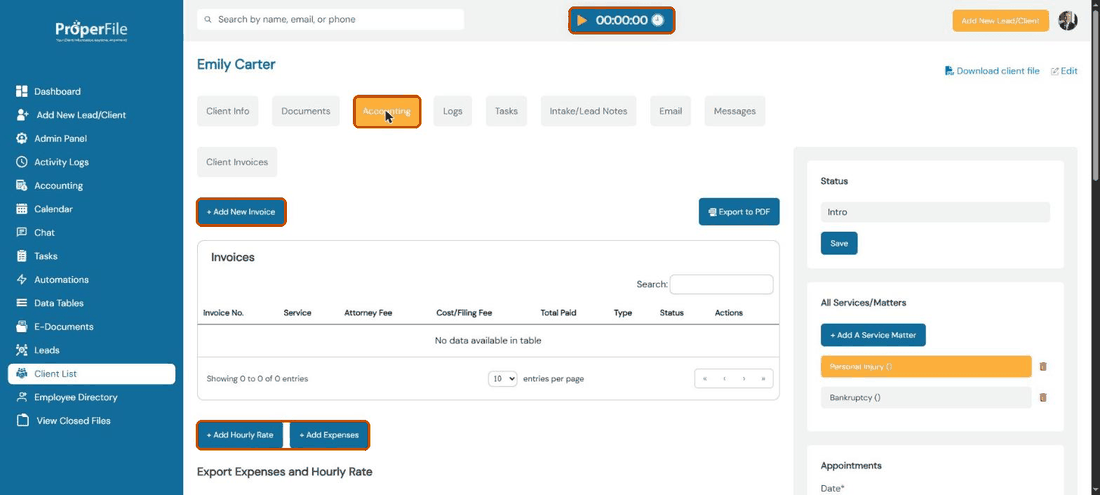This screenshot has width=1100, height=495.
Task: Click the Employee Directory icon
Action: 22,398
